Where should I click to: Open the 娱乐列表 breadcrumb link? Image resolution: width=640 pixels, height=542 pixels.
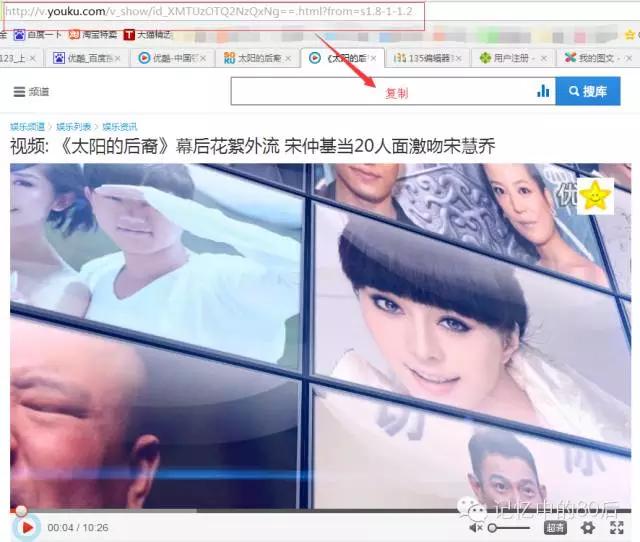73,127
